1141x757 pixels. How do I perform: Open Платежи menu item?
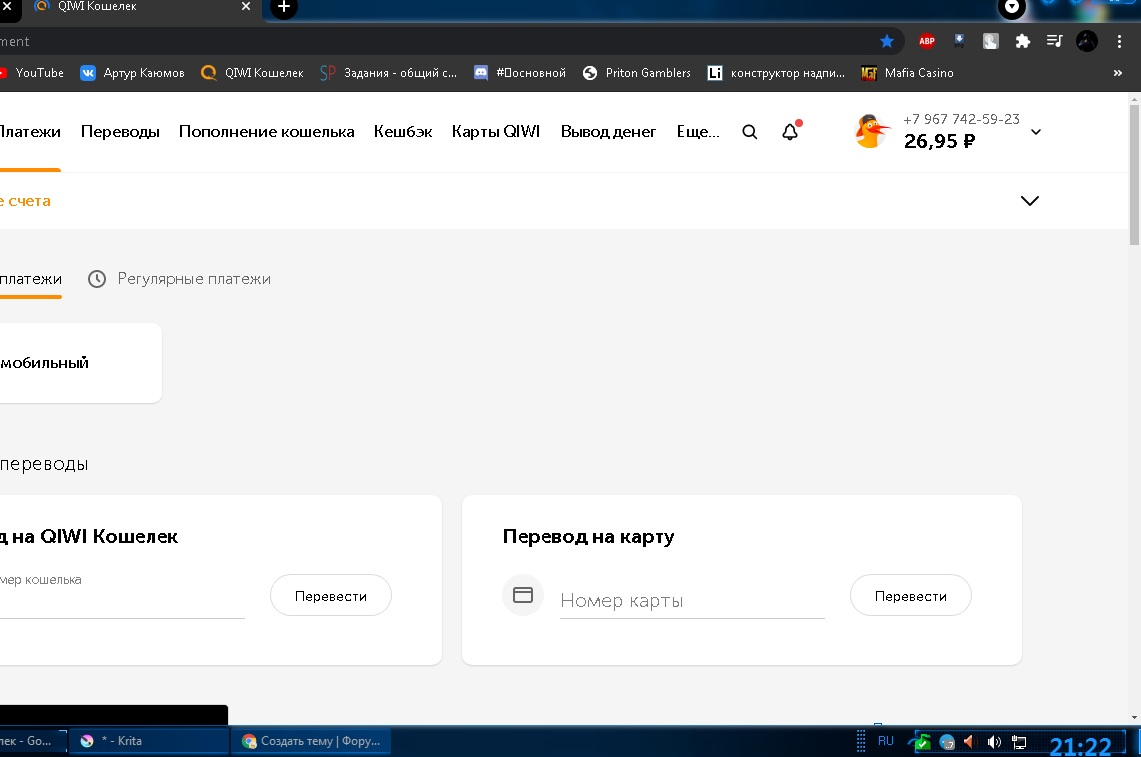point(30,132)
